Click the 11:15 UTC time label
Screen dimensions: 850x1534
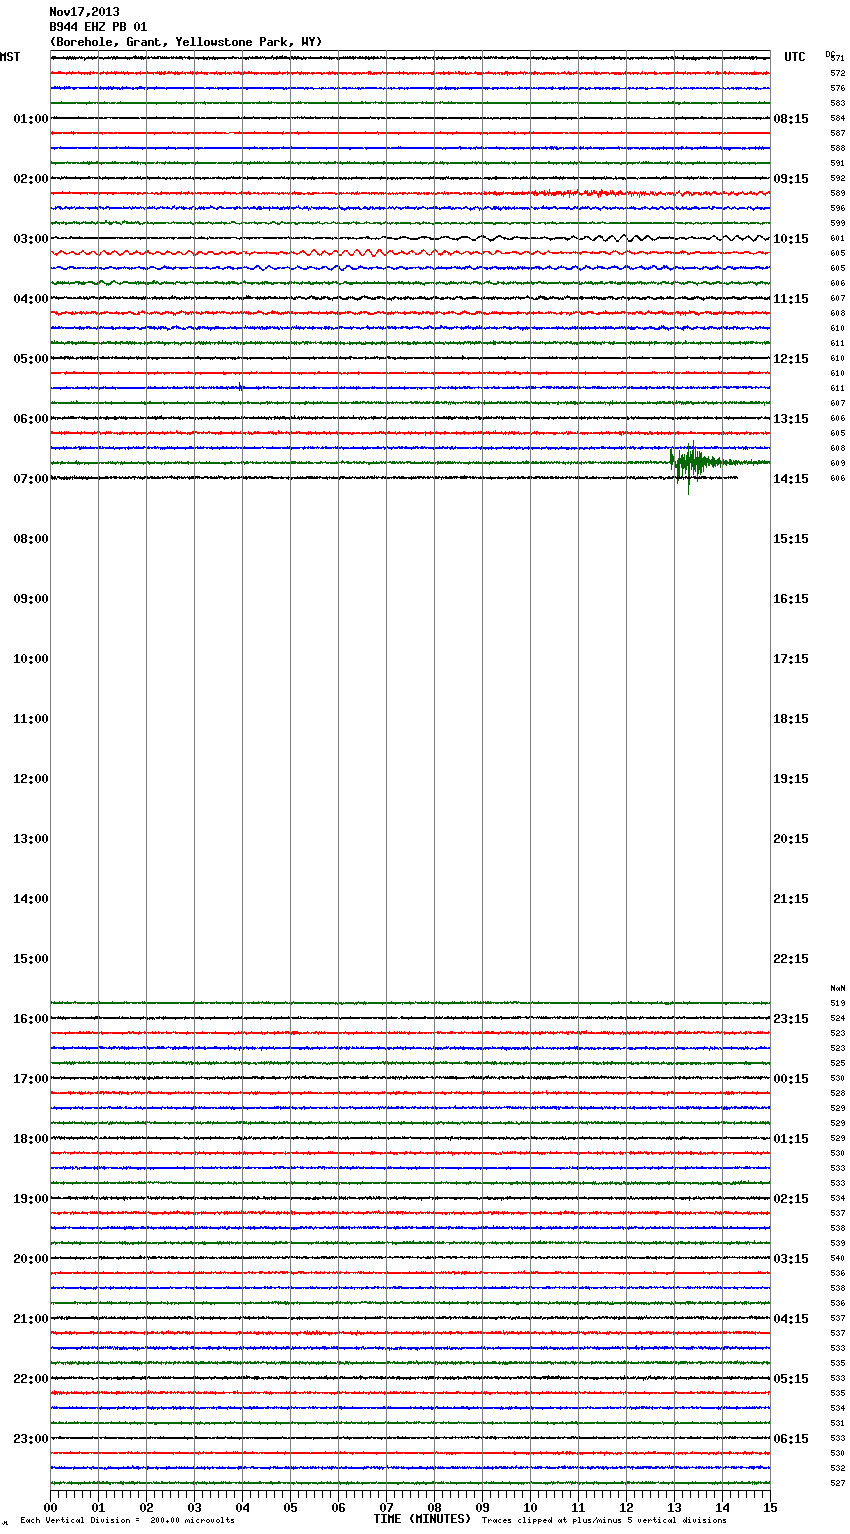[791, 299]
